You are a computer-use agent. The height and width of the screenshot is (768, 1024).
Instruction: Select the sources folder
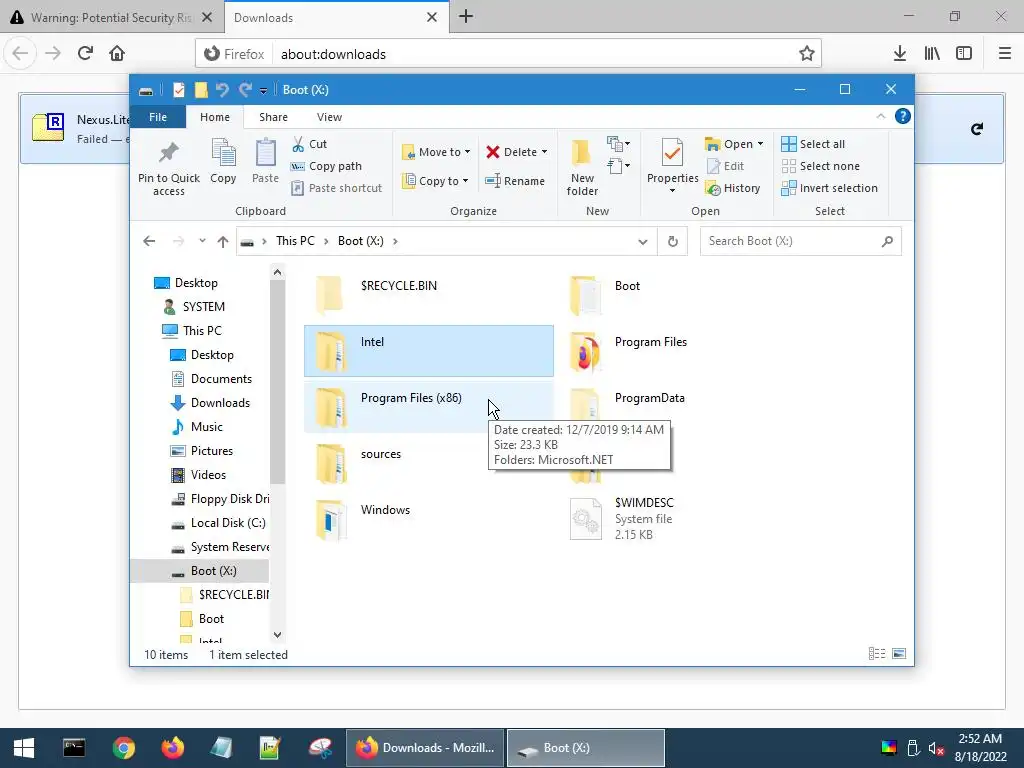pyautogui.click(x=429, y=464)
